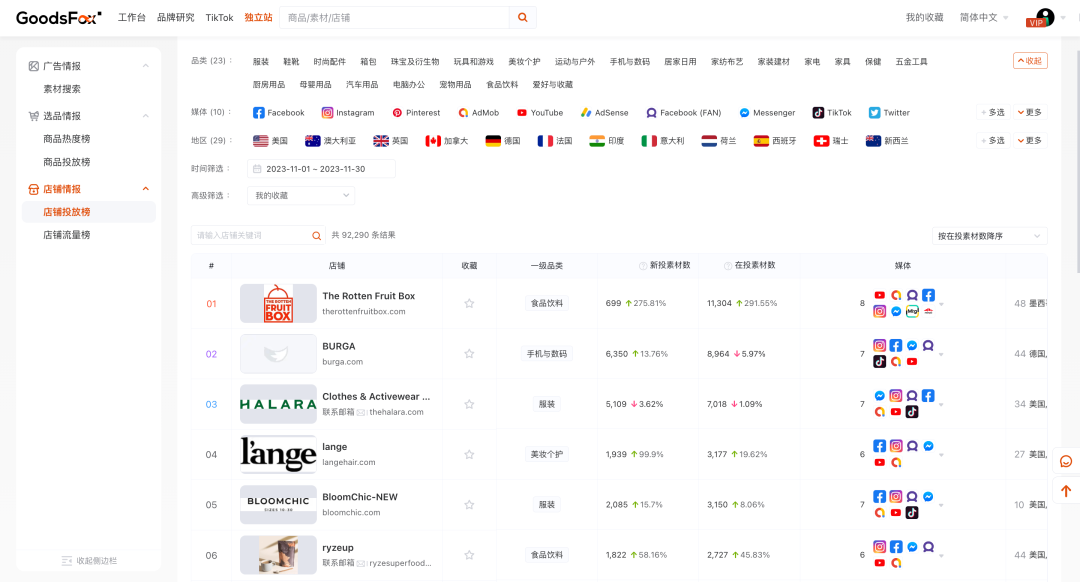Open the HALARA logo thumbnail
Viewport: 1080px width, 582px height.
pos(278,404)
